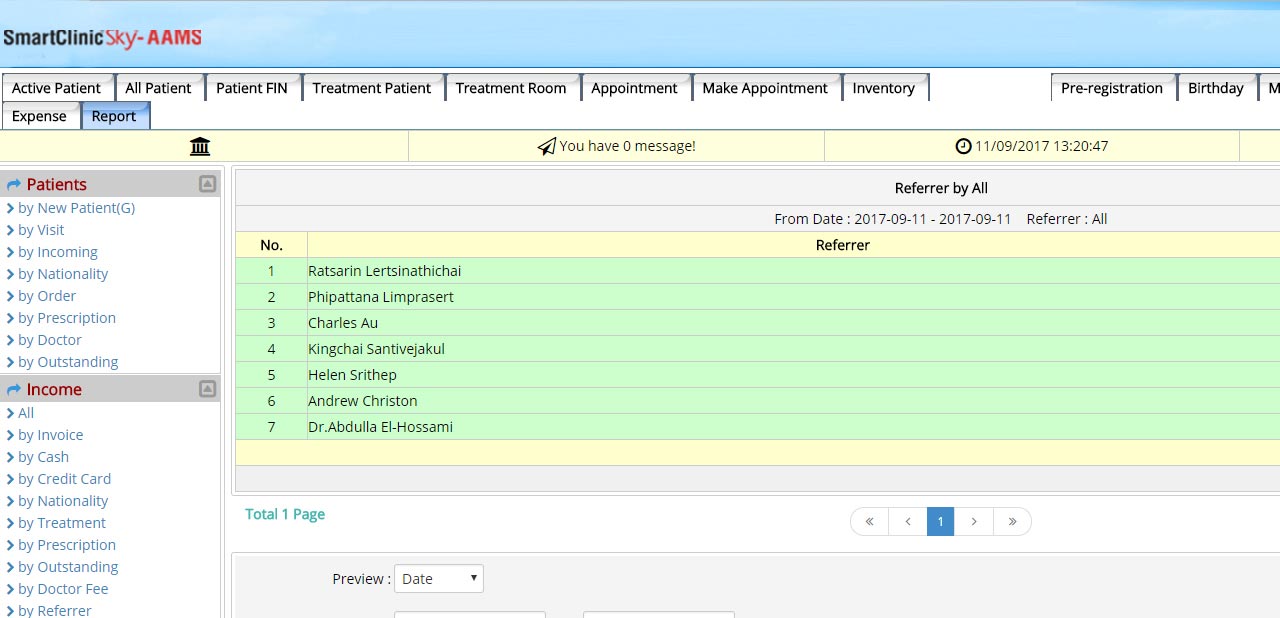Viewport: 1280px width, 618px height.
Task: Open the income by Credit Card report
Action: pos(64,479)
